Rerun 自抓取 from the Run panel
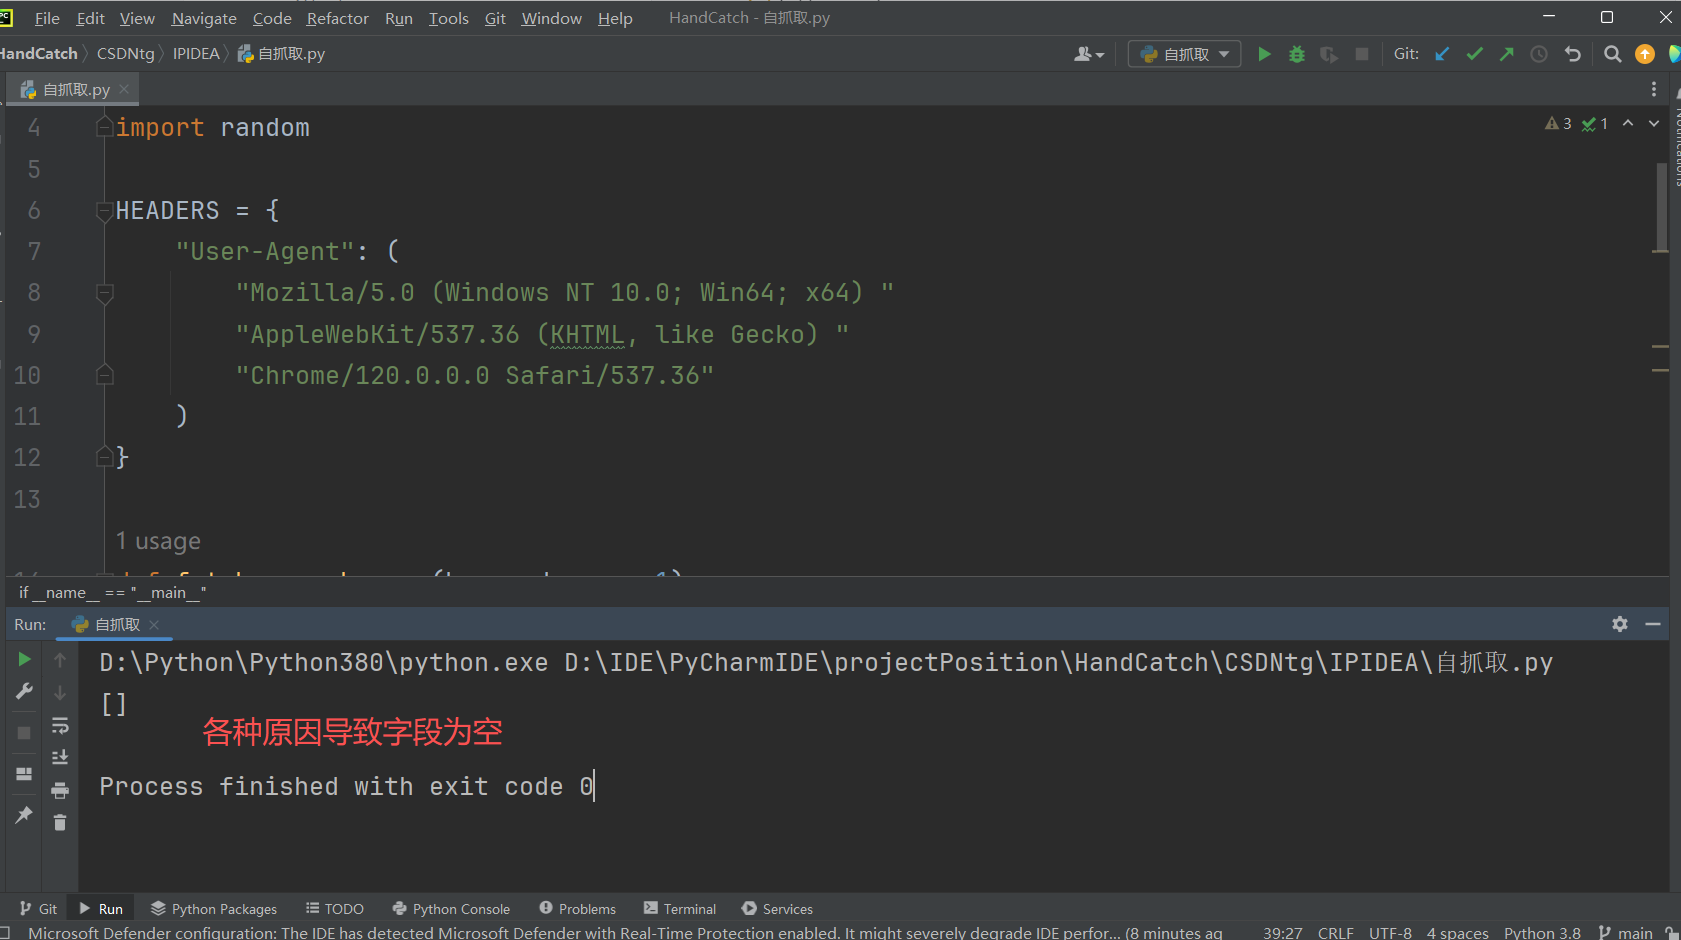 24,660
